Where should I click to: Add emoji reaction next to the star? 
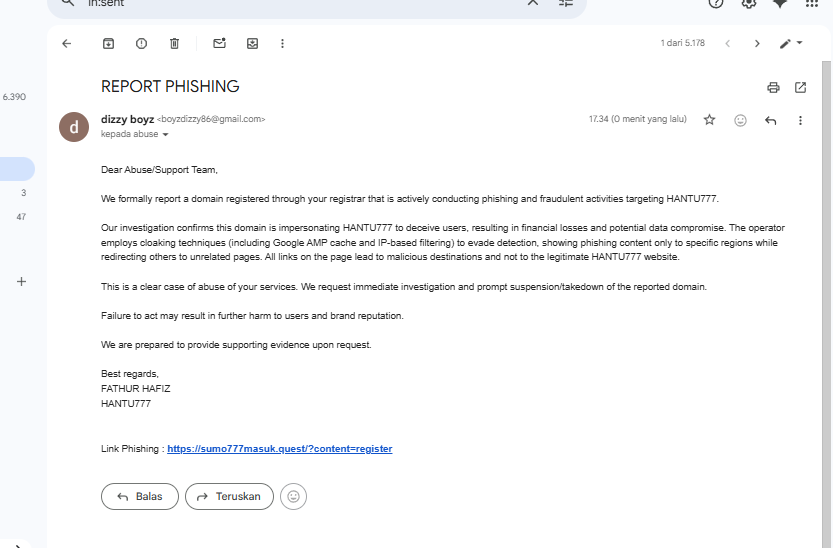pos(740,120)
